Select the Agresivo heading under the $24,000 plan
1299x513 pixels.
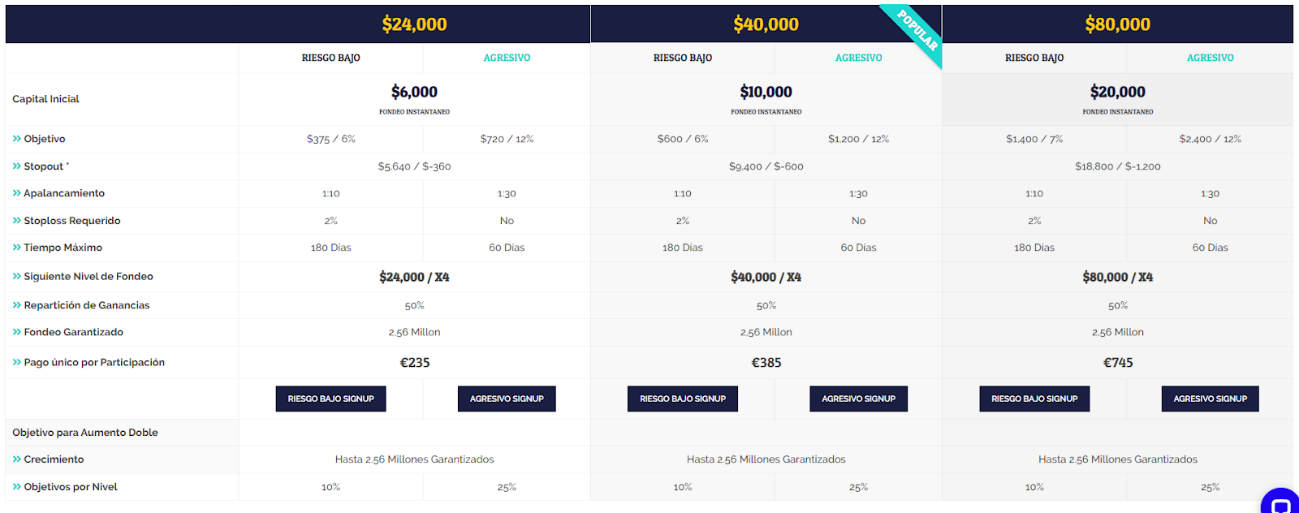tap(506, 58)
